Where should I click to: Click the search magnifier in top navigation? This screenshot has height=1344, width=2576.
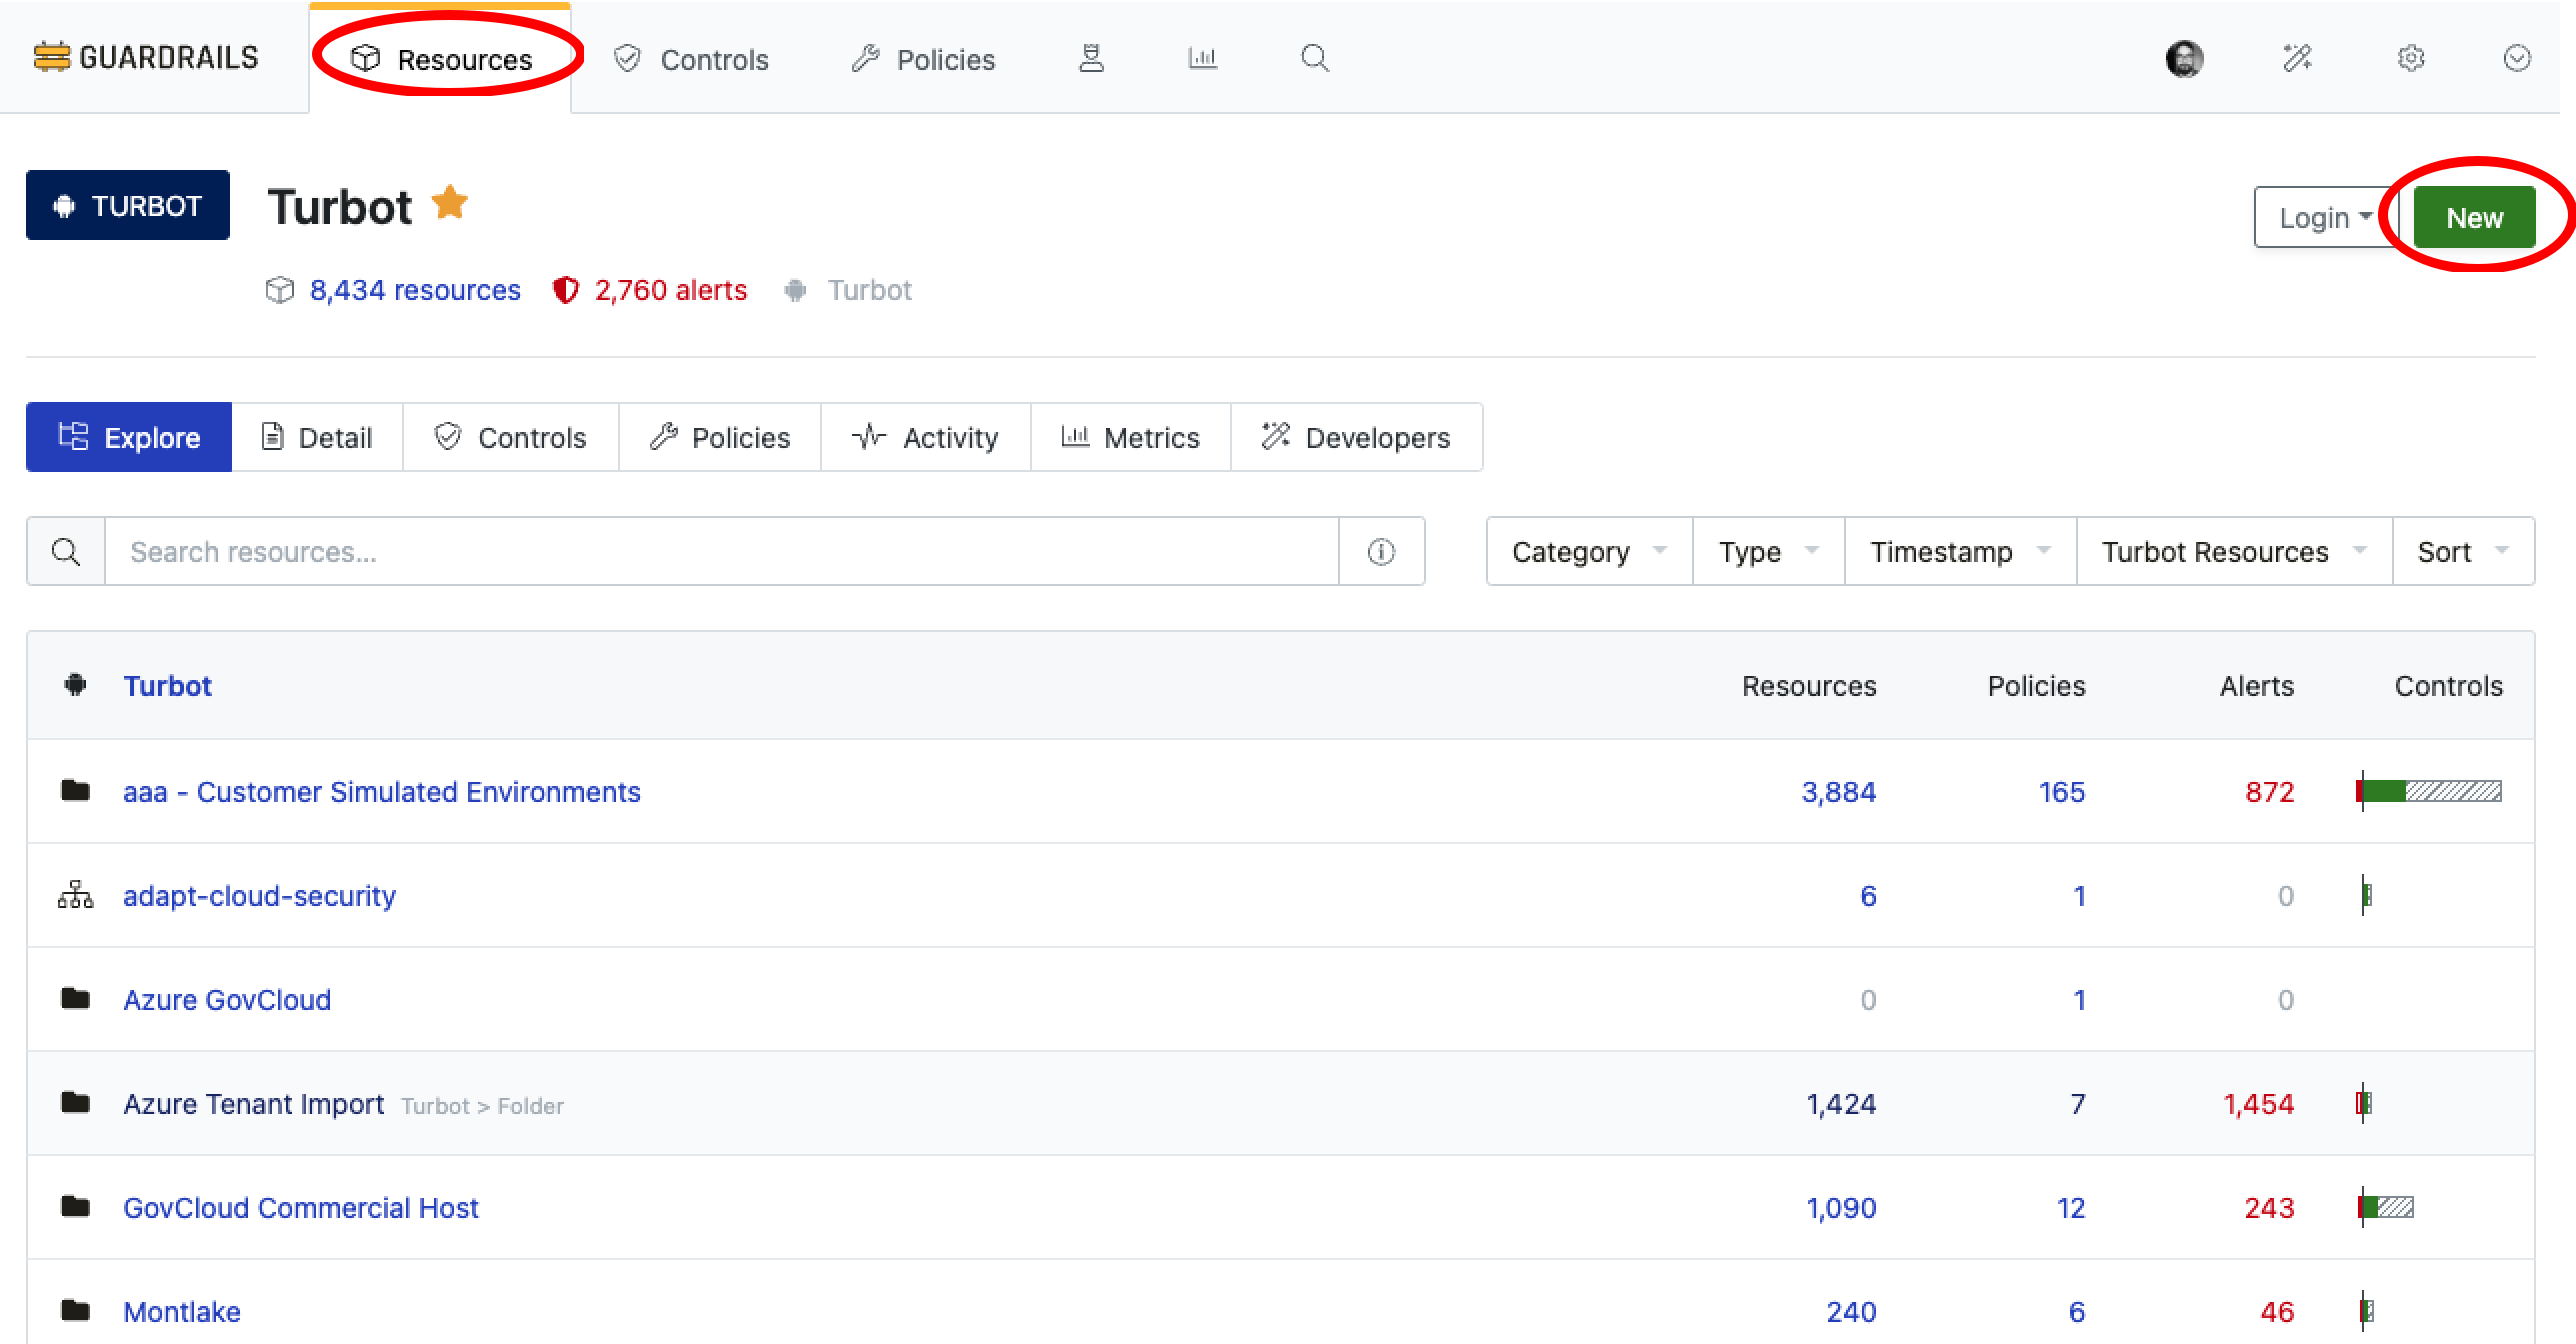[1315, 59]
